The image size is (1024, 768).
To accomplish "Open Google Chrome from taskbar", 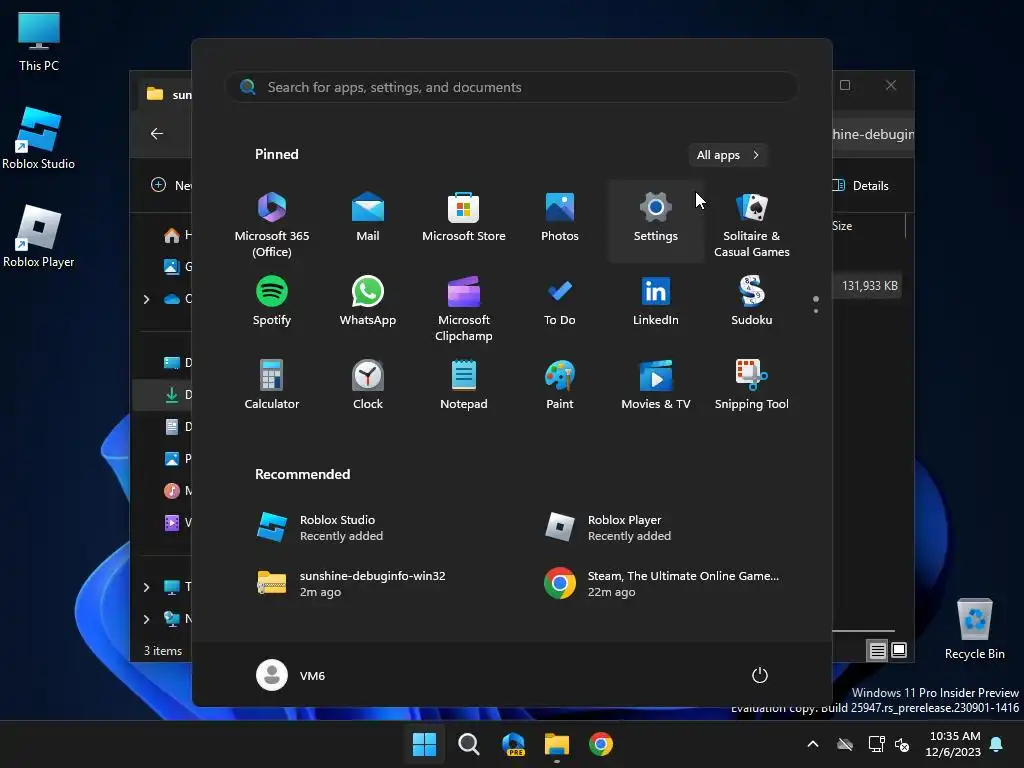I will tap(601, 744).
